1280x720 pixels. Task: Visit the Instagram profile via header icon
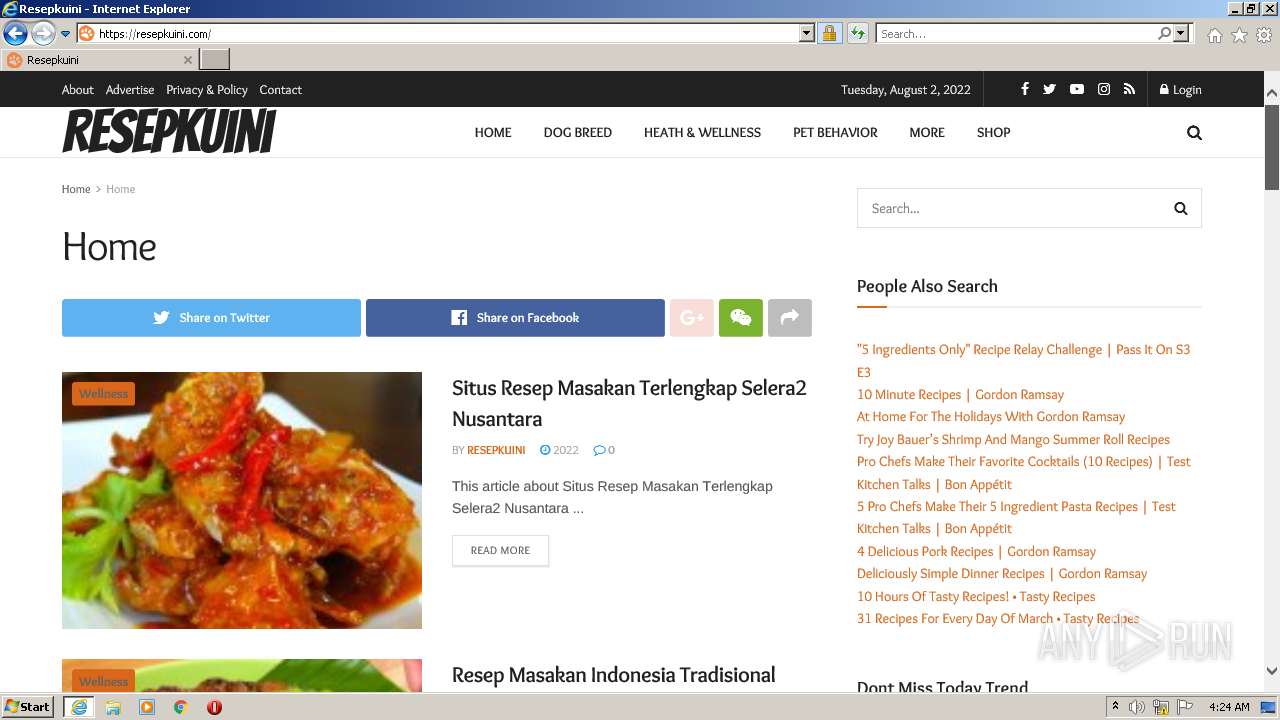point(1104,89)
